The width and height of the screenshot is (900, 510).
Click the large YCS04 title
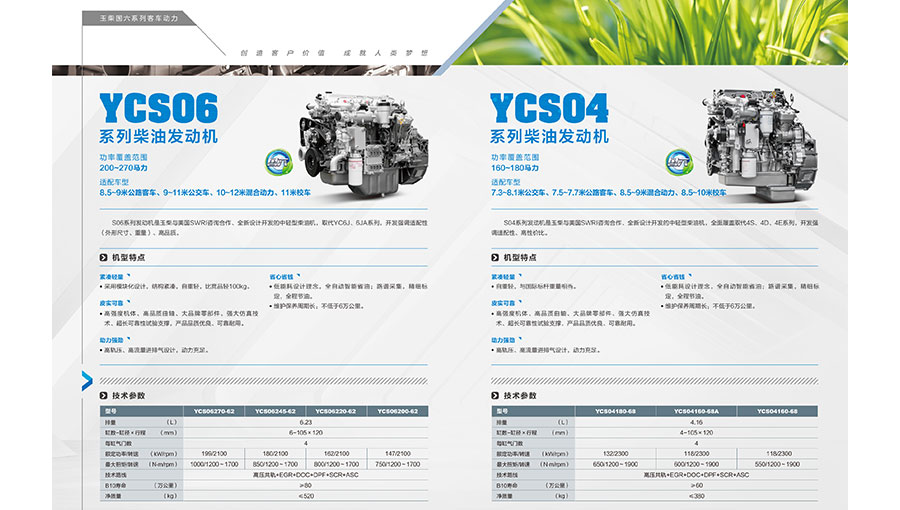point(549,108)
